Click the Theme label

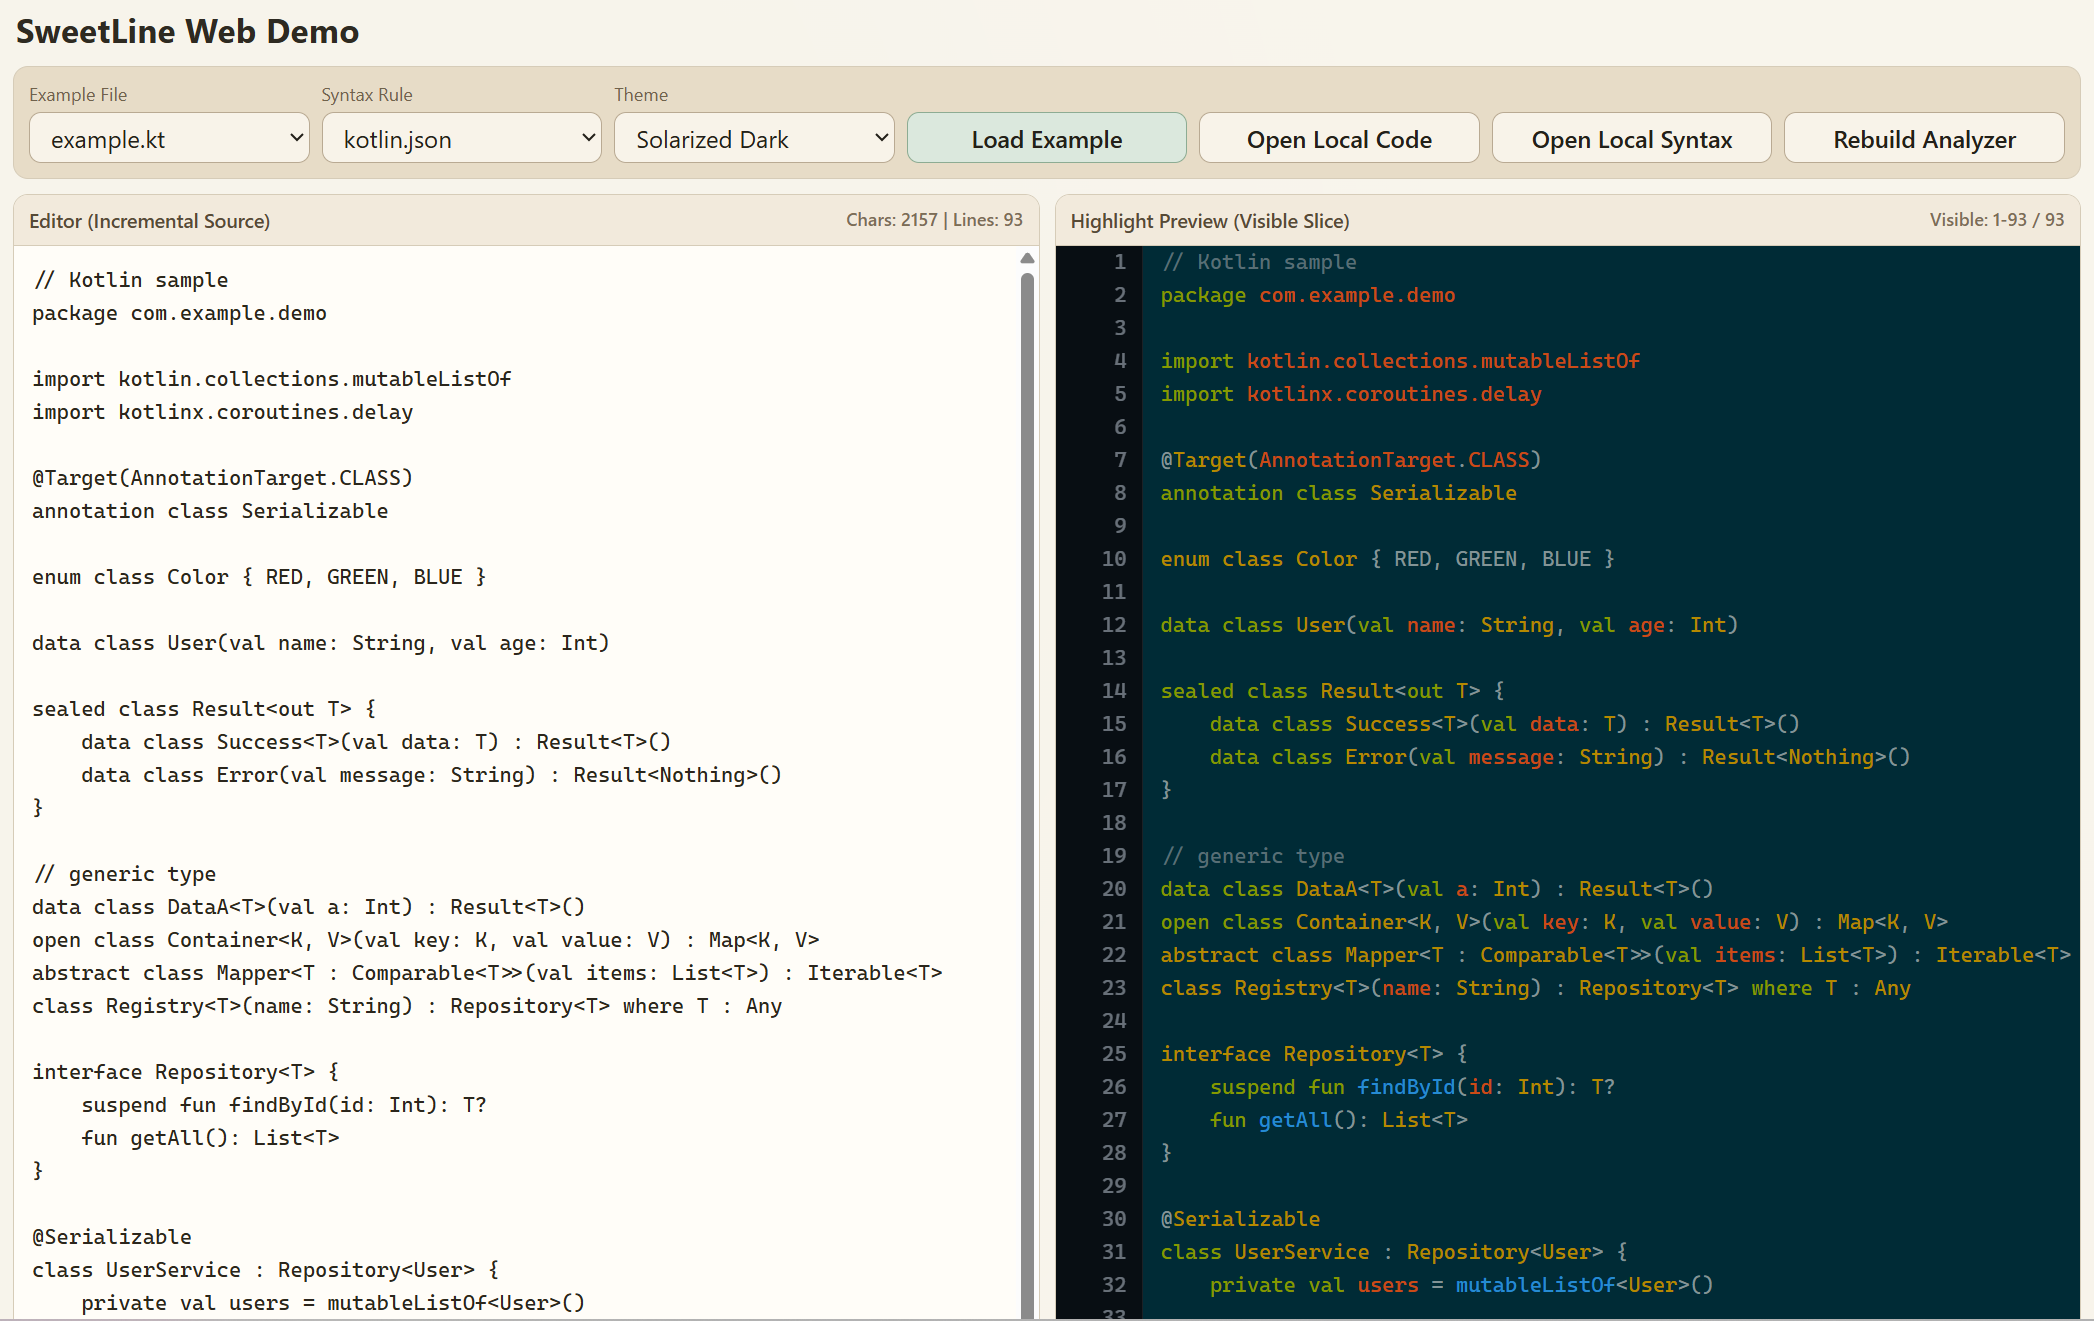click(x=641, y=95)
